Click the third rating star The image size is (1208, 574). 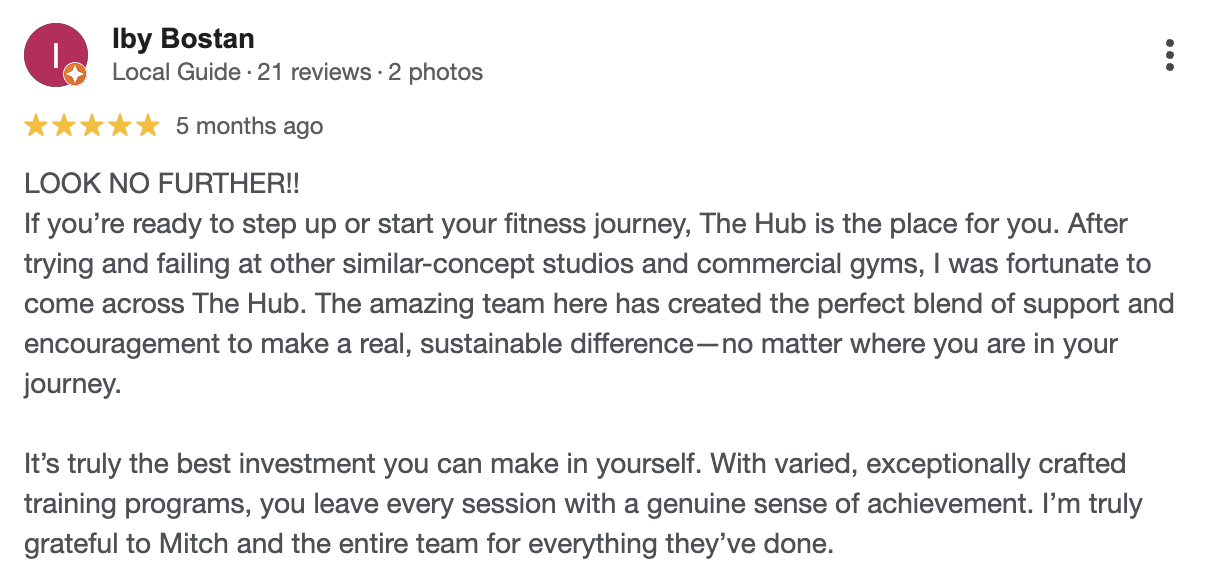coord(92,126)
